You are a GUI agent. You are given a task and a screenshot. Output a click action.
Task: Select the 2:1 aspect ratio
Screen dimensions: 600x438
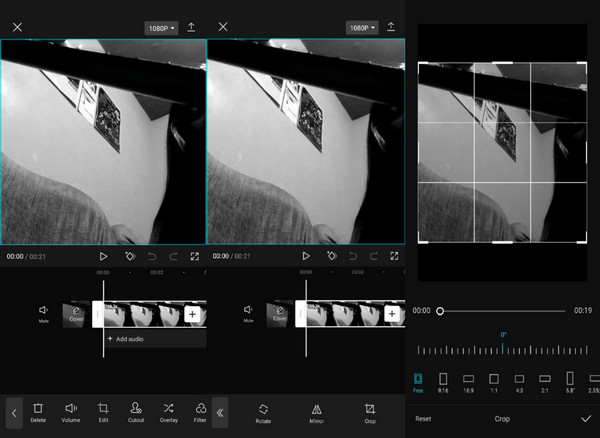click(545, 383)
